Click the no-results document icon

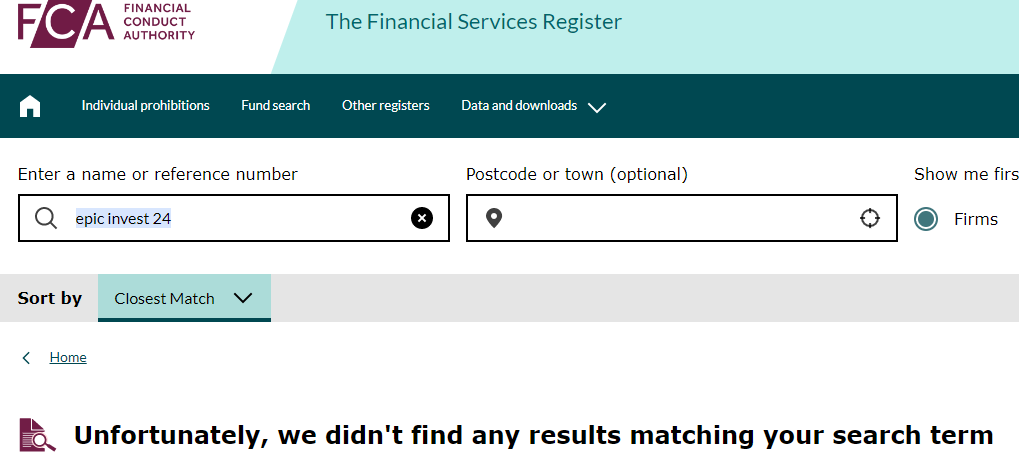38,436
